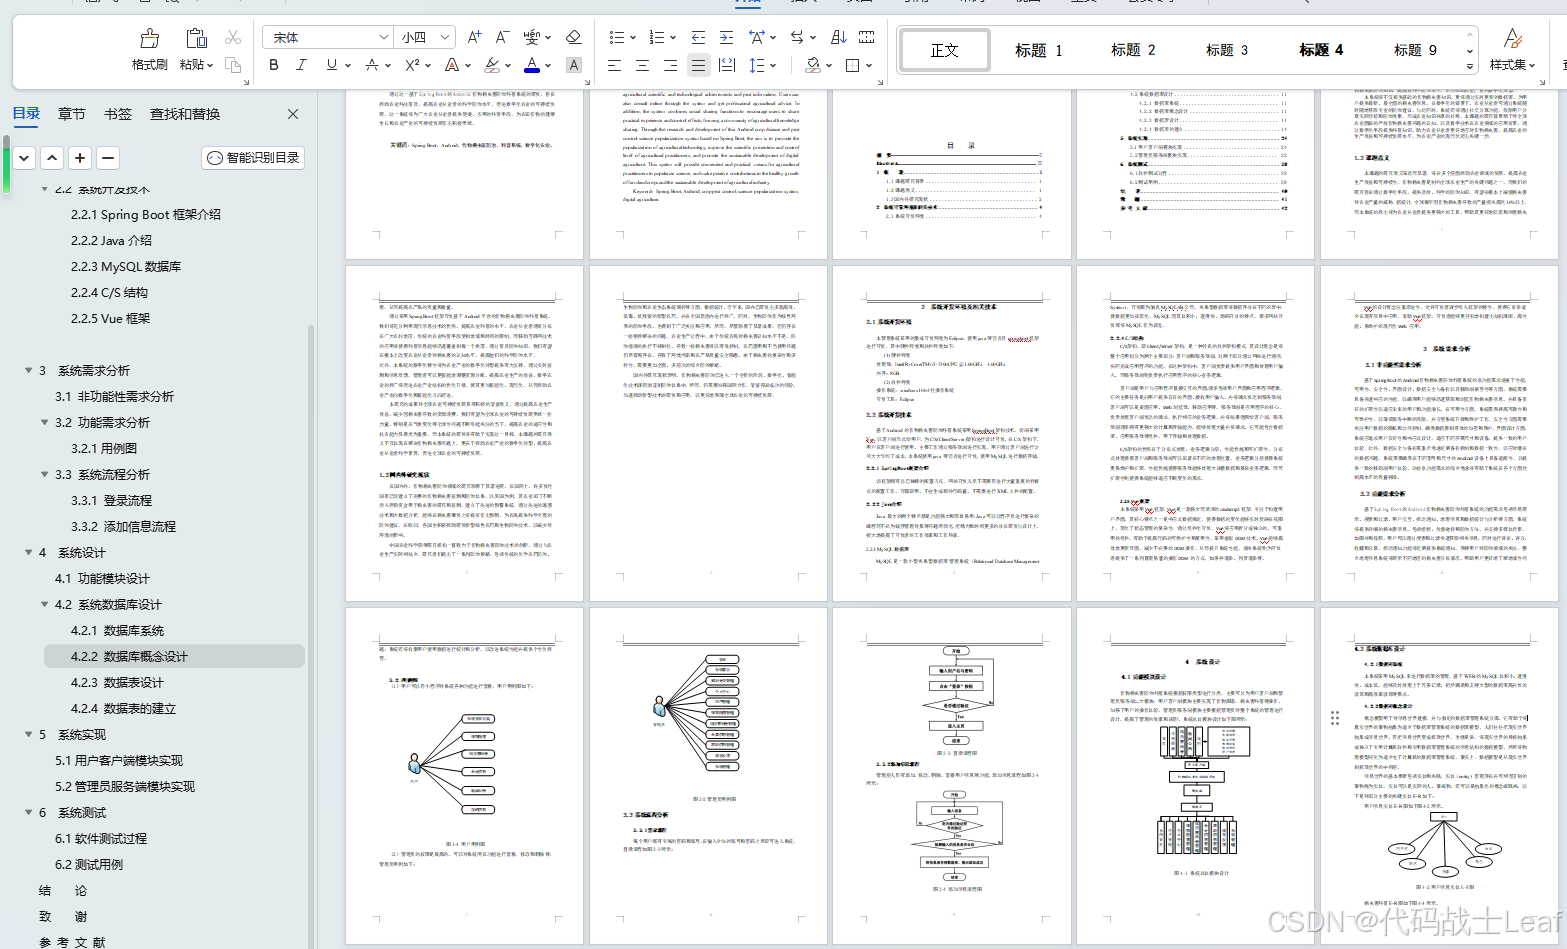The image size is (1567, 949).
Task: Click the blue font color button
Action: click(532, 65)
